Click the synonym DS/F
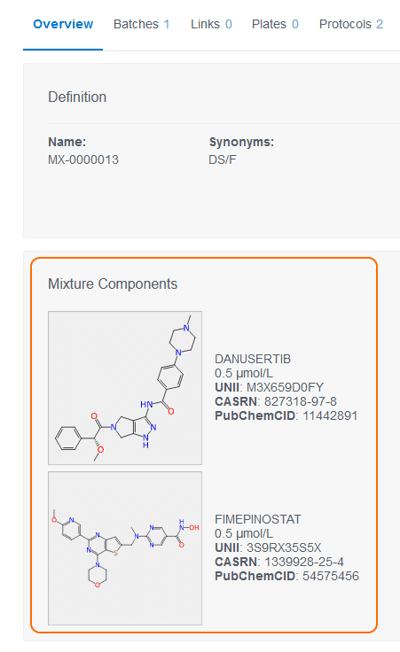The image size is (400, 652). pos(222,160)
